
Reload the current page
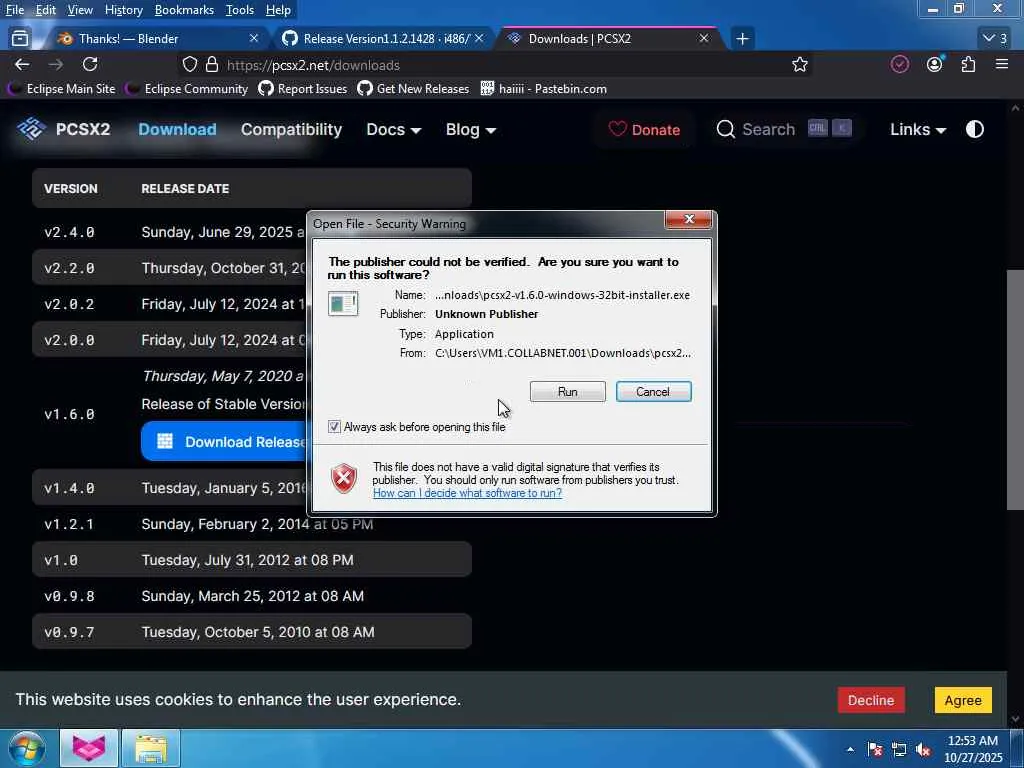pyautogui.click(x=90, y=65)
